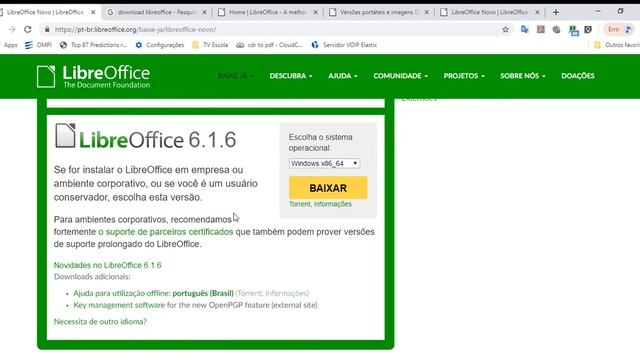Open the BAIXE JÁ menu
The height and width of the screenshot is (360, 640).
(x=236, y=76)
